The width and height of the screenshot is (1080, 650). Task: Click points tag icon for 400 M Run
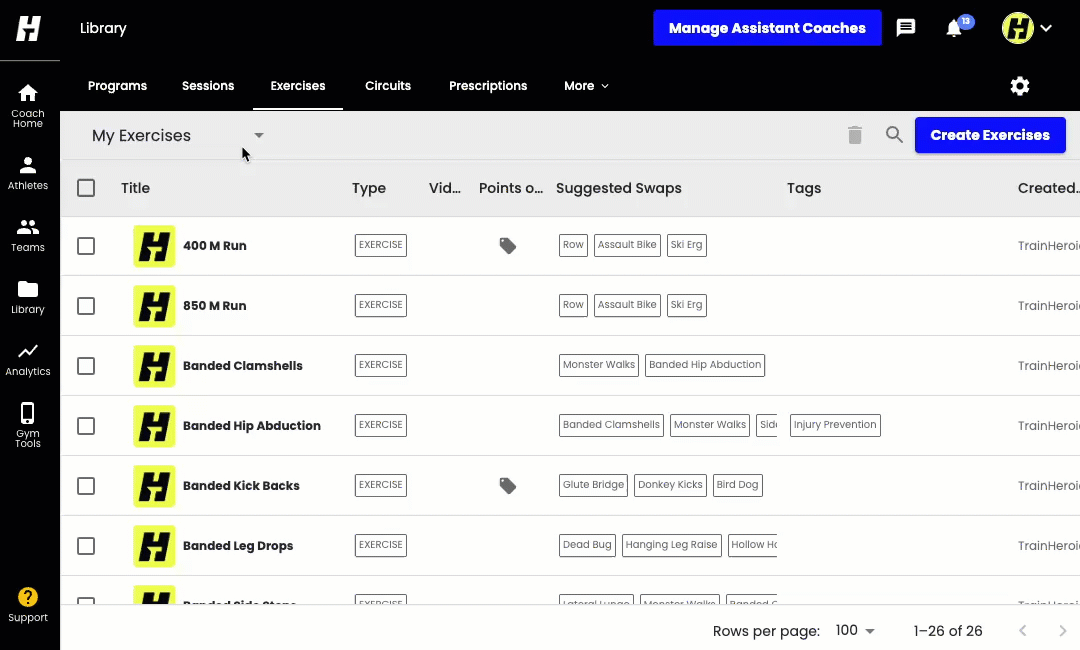[x=508, y=246]
